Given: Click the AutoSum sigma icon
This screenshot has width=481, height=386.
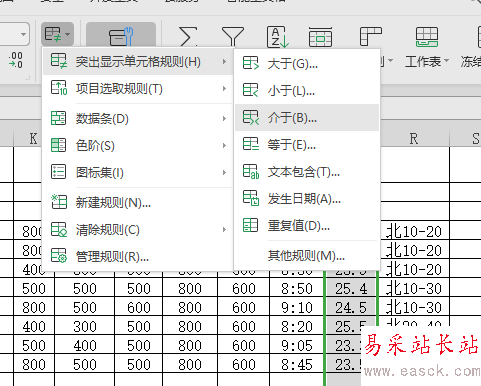Looking at the screenshot, I should [188, 36].
